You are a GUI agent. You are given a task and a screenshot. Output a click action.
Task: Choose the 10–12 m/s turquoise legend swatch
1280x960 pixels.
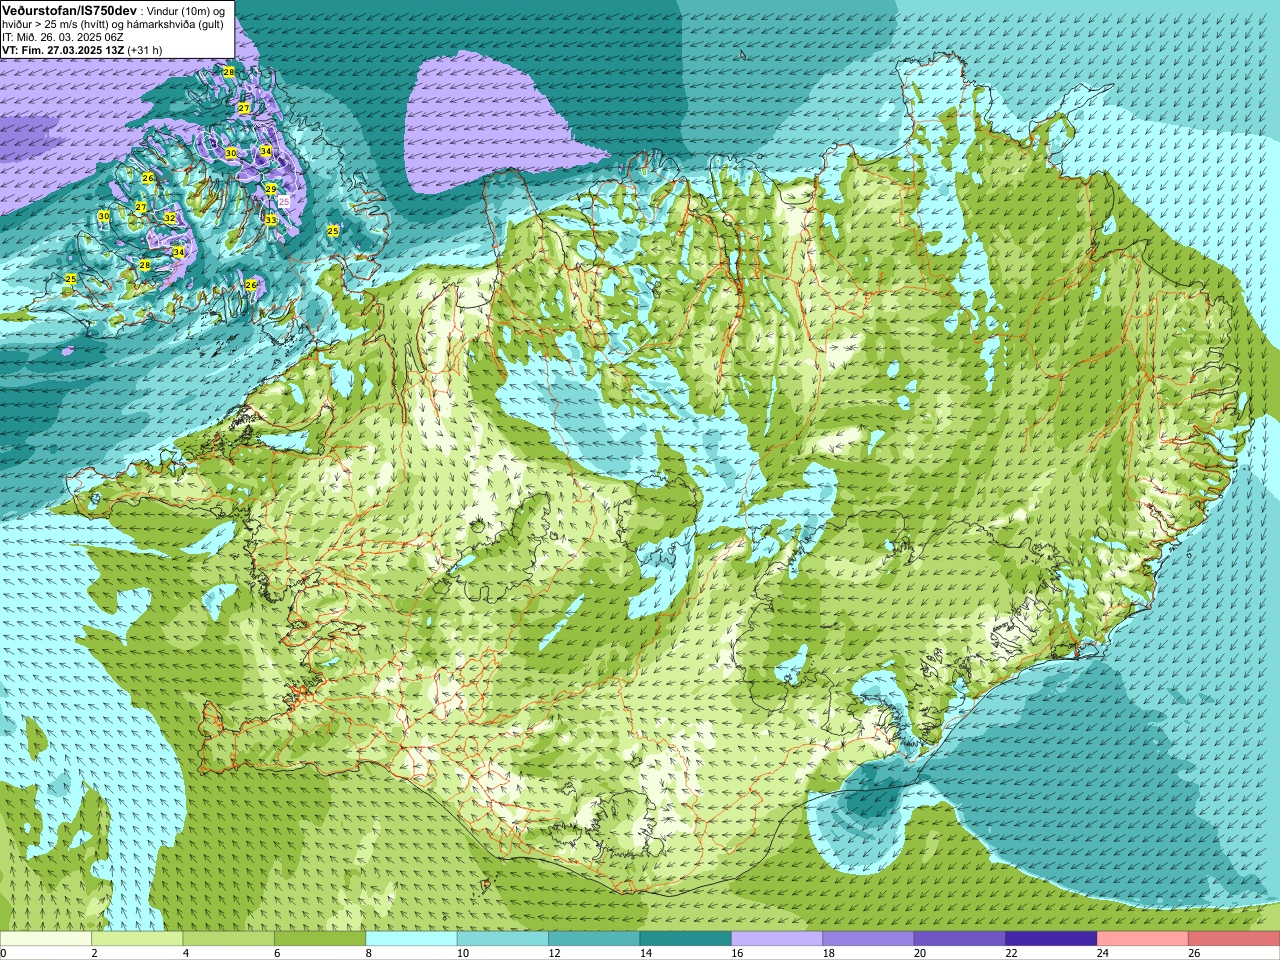(x=503, y=939)
